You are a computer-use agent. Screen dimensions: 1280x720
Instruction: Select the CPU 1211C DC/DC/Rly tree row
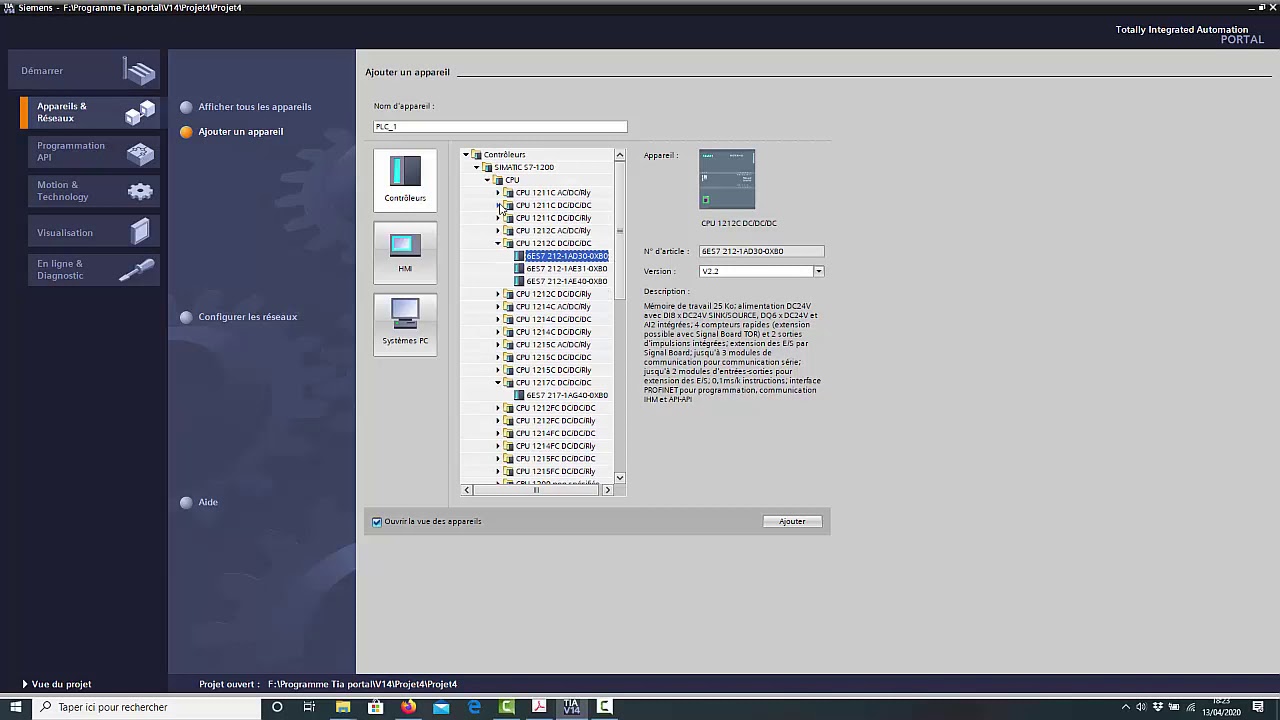(553, 218)
